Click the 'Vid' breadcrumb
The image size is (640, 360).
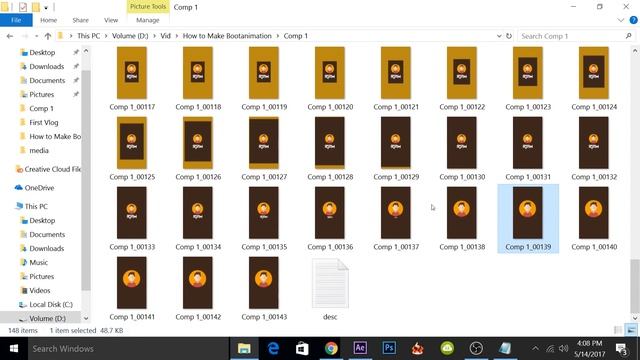point(165,36)
